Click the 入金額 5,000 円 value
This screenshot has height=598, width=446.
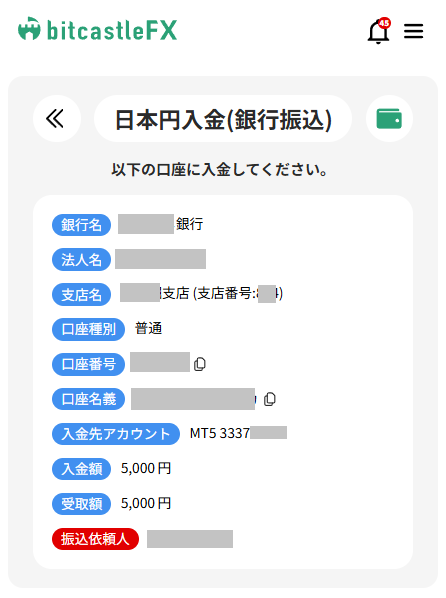tap(146, 468)
